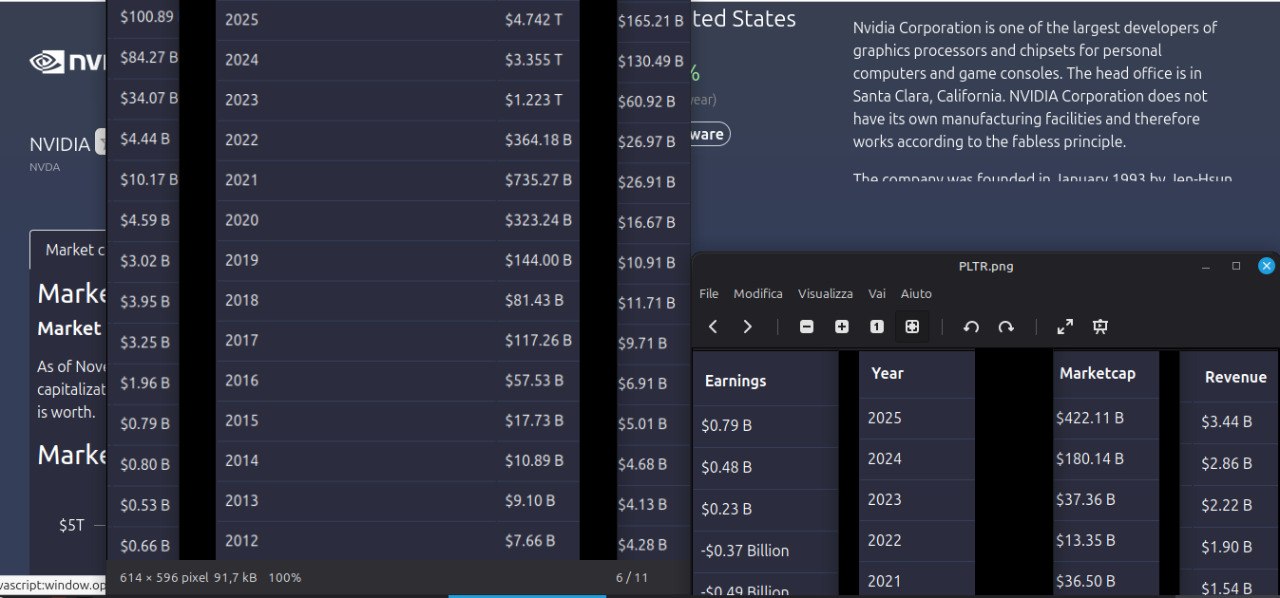Select the Market cap tab on NVIDIA page
The image size is (1280, 598).
click(68, 250)
